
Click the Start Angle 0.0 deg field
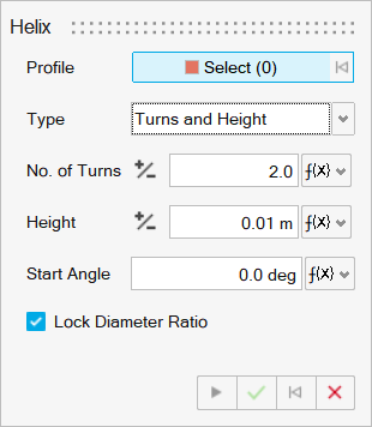(216, 274)
